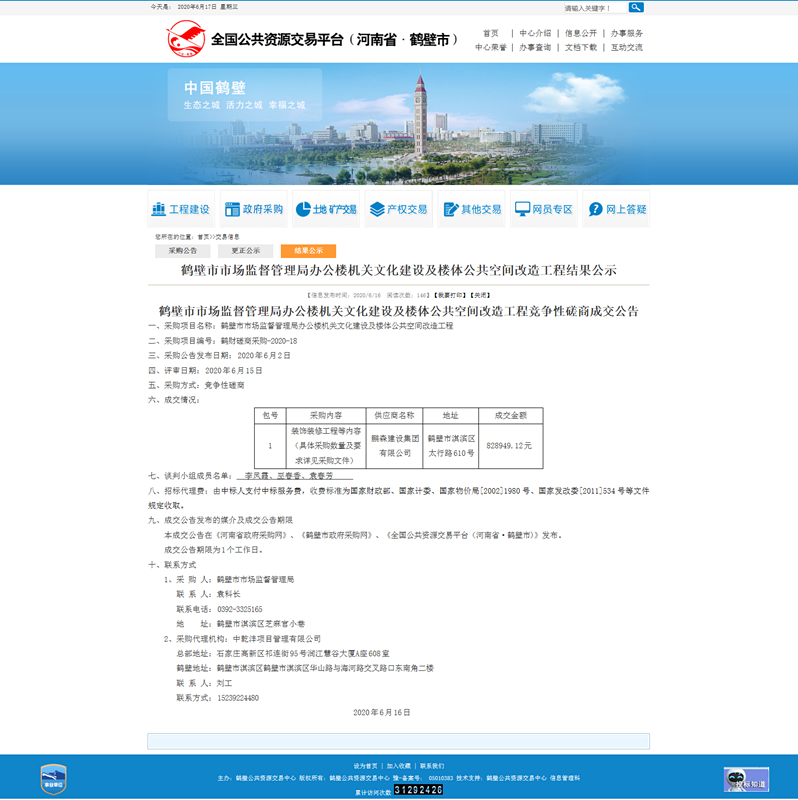Click the phone number 0392-3325165
Image resolution: width=798 pixels, height=800 pixels.
coord(240,609)
